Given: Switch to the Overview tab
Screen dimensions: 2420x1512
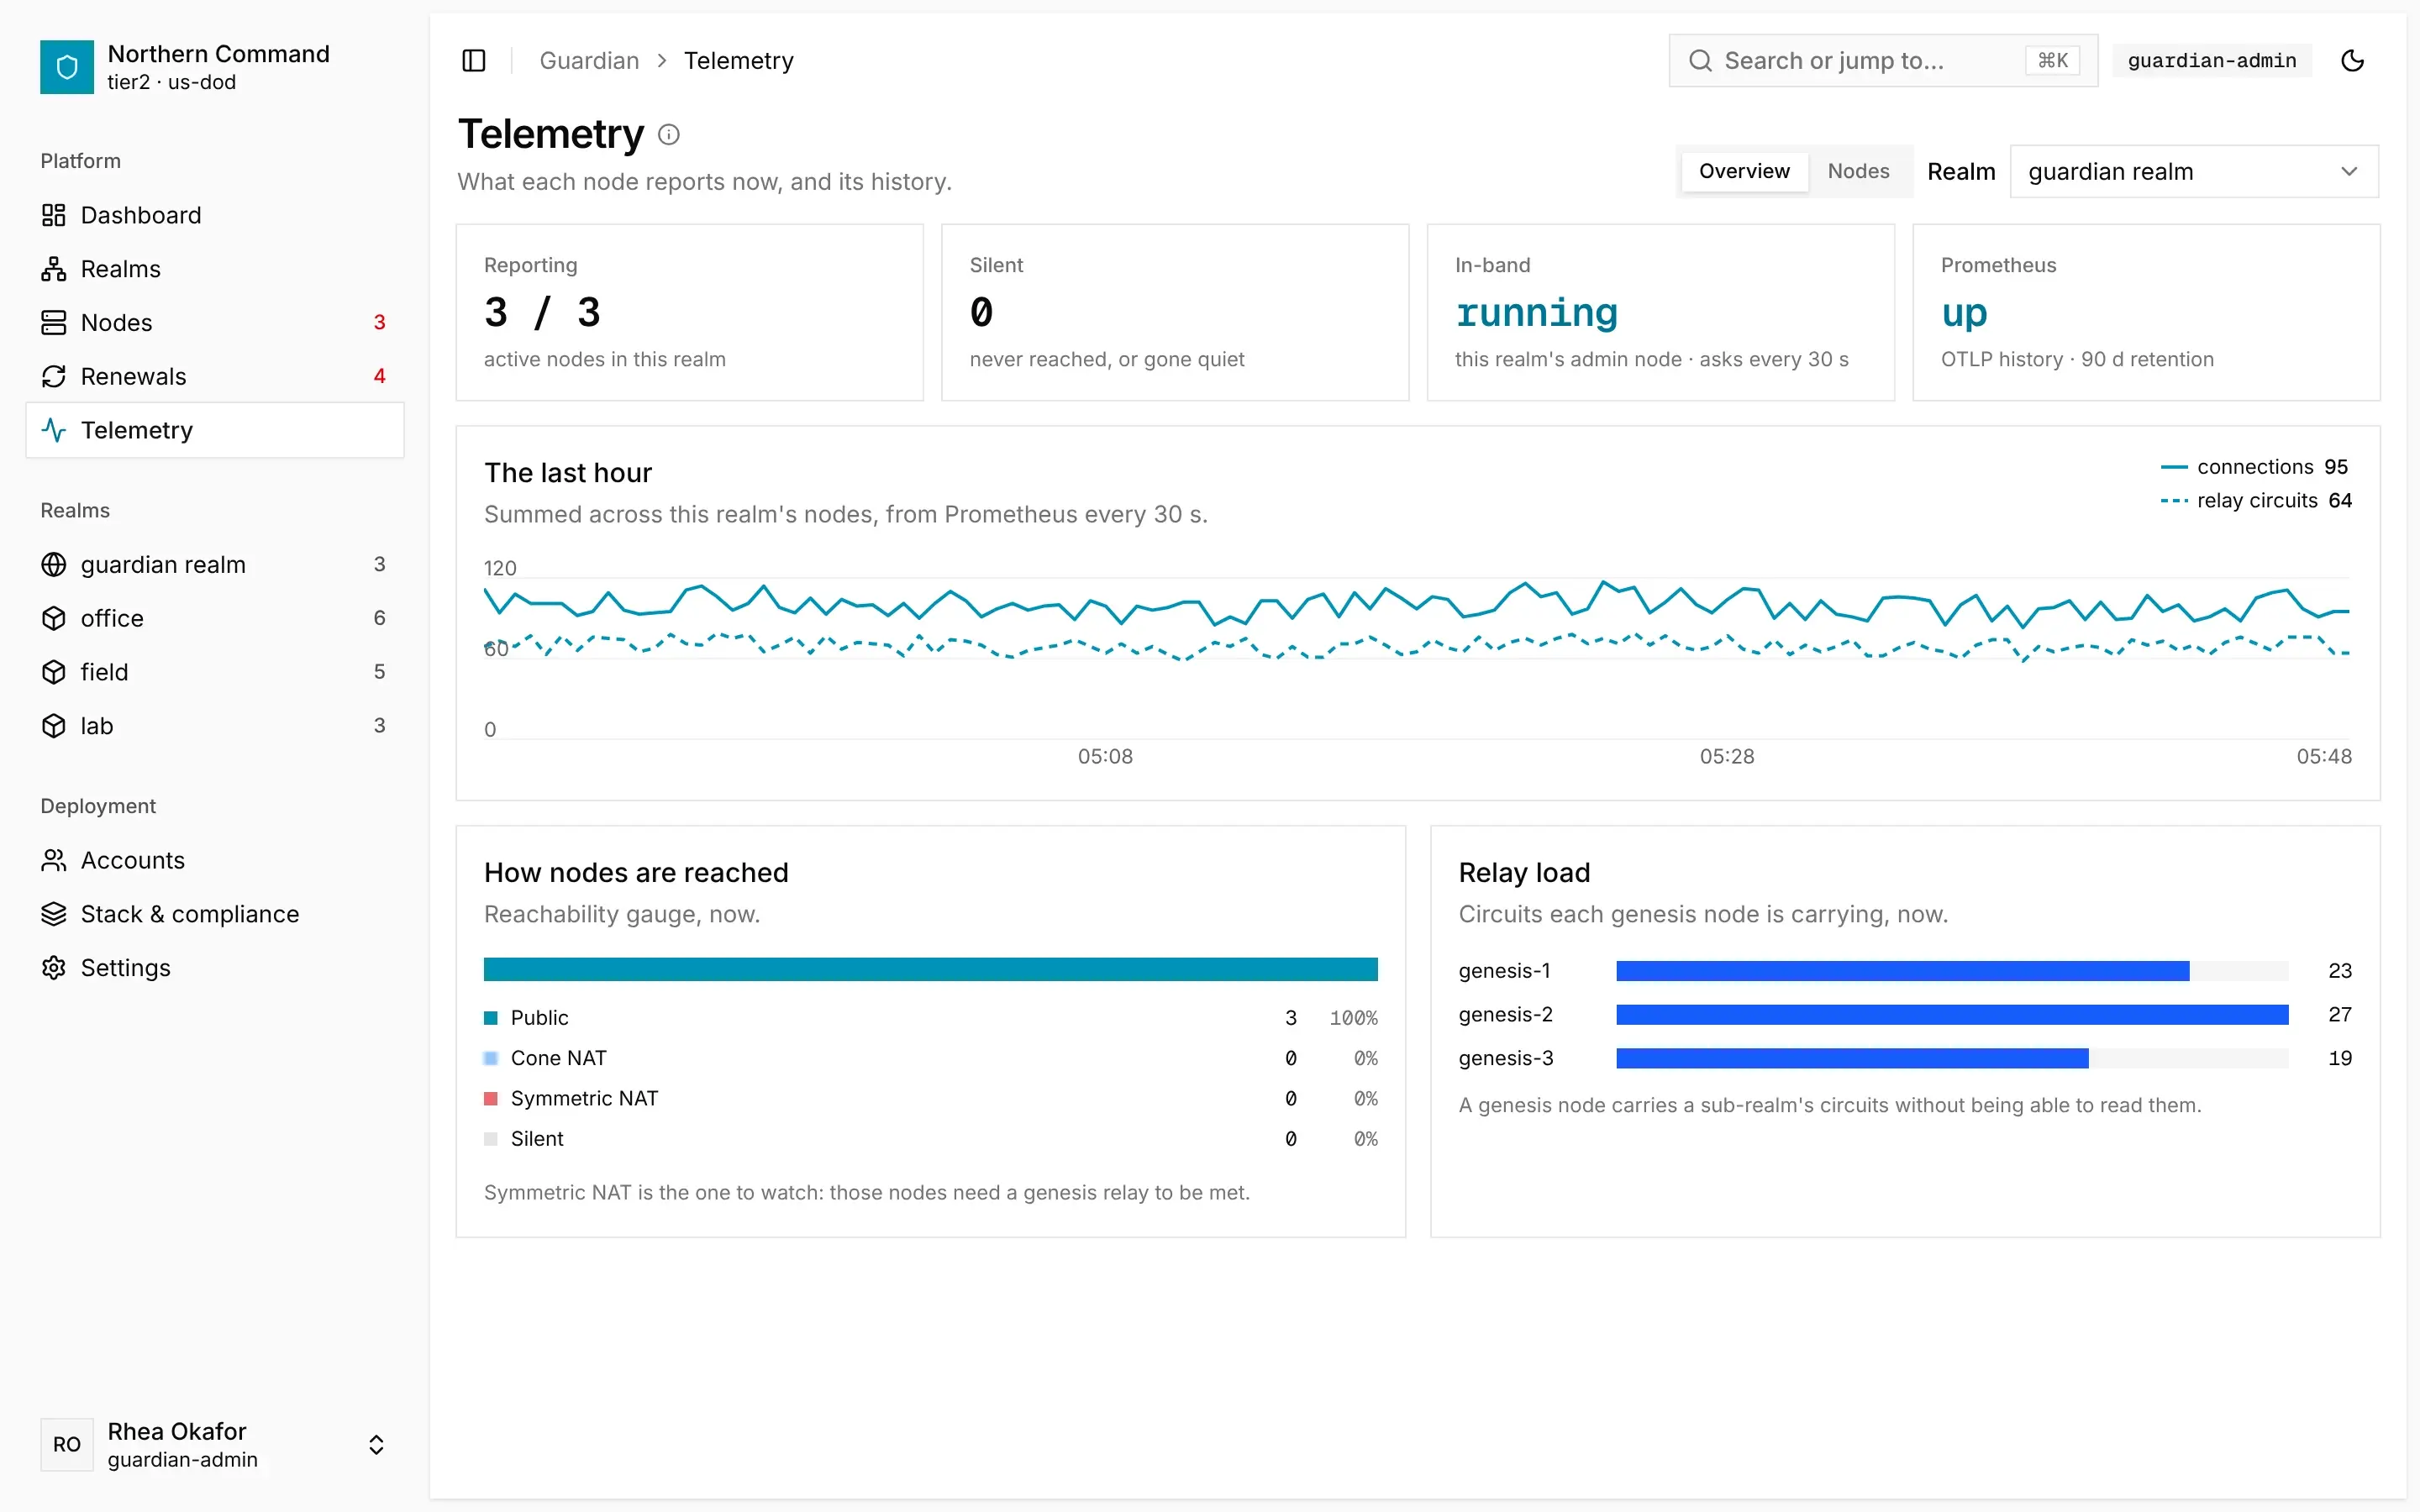Looking at the screenshot, I should 1744,171.
